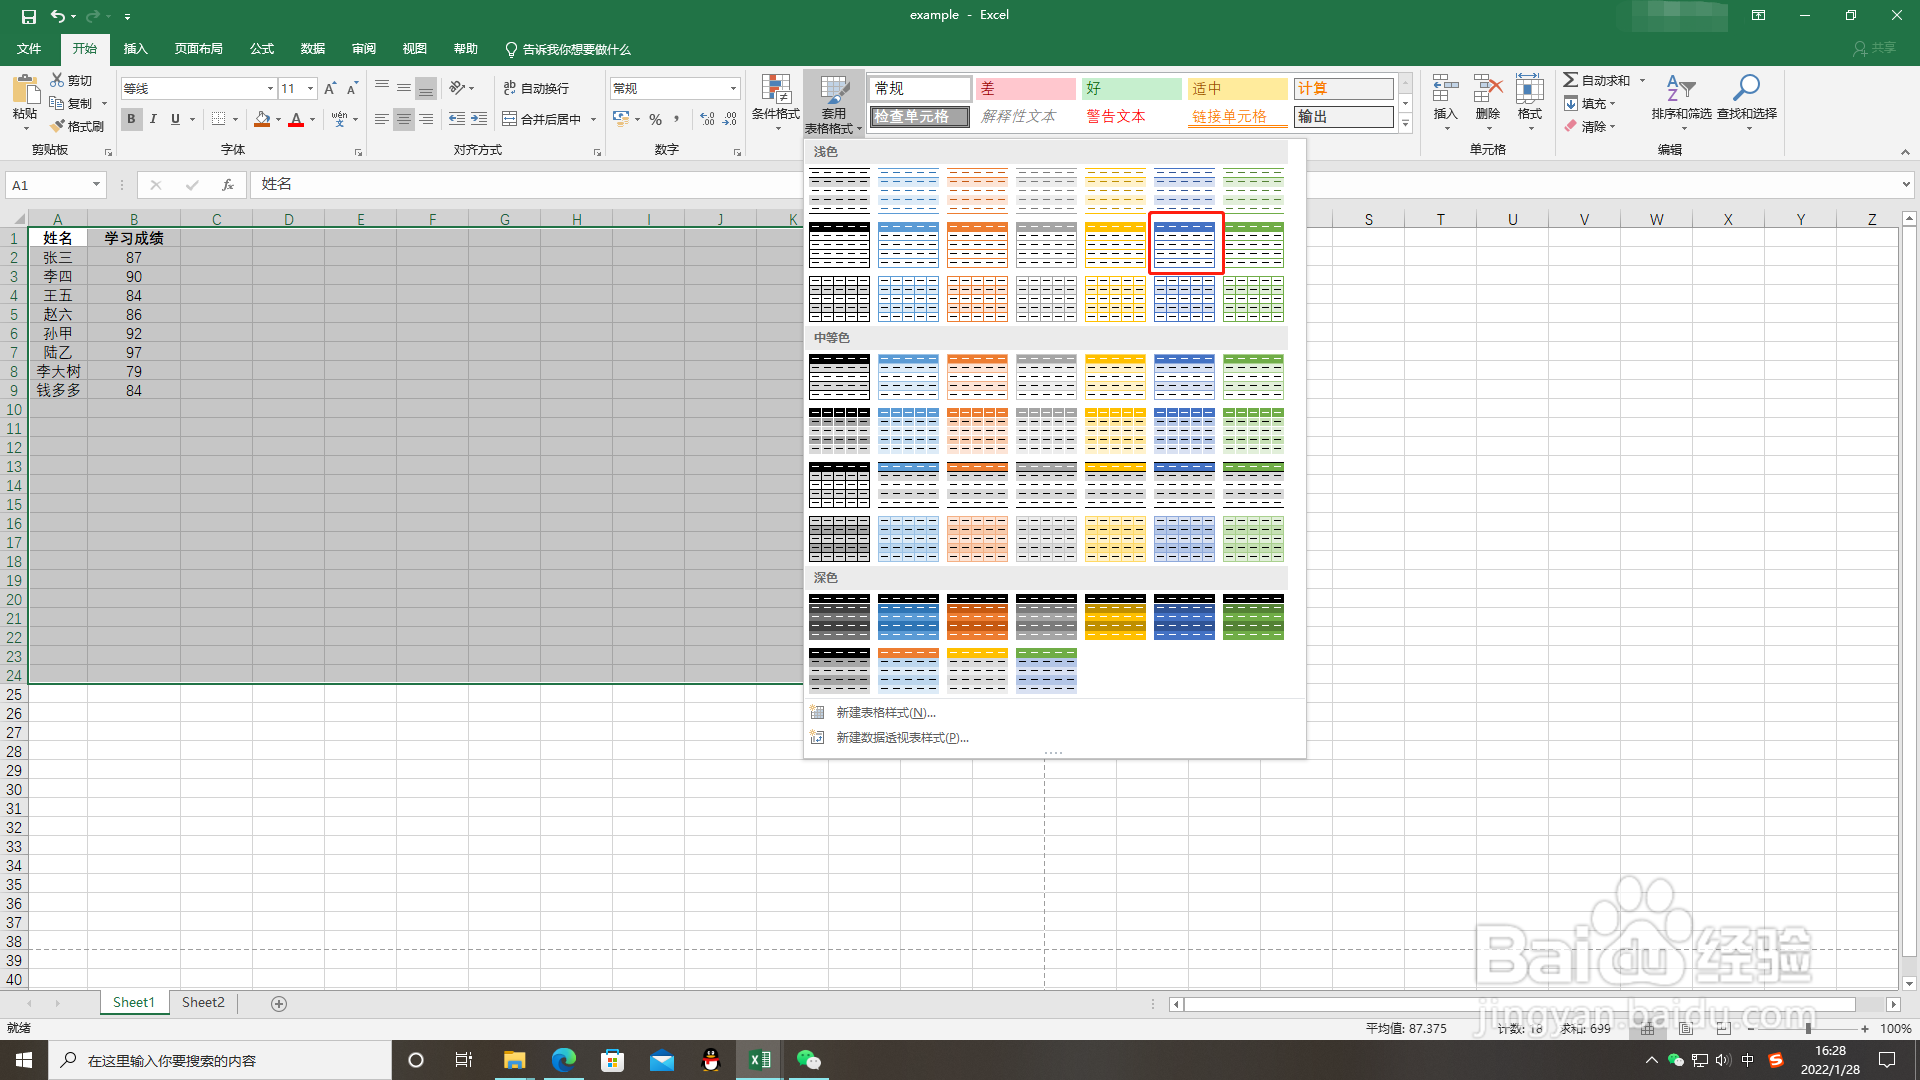Screen dimensions: 1920x1080
Task: Click the insert function fx icon
Action: [x=228, y=185]
